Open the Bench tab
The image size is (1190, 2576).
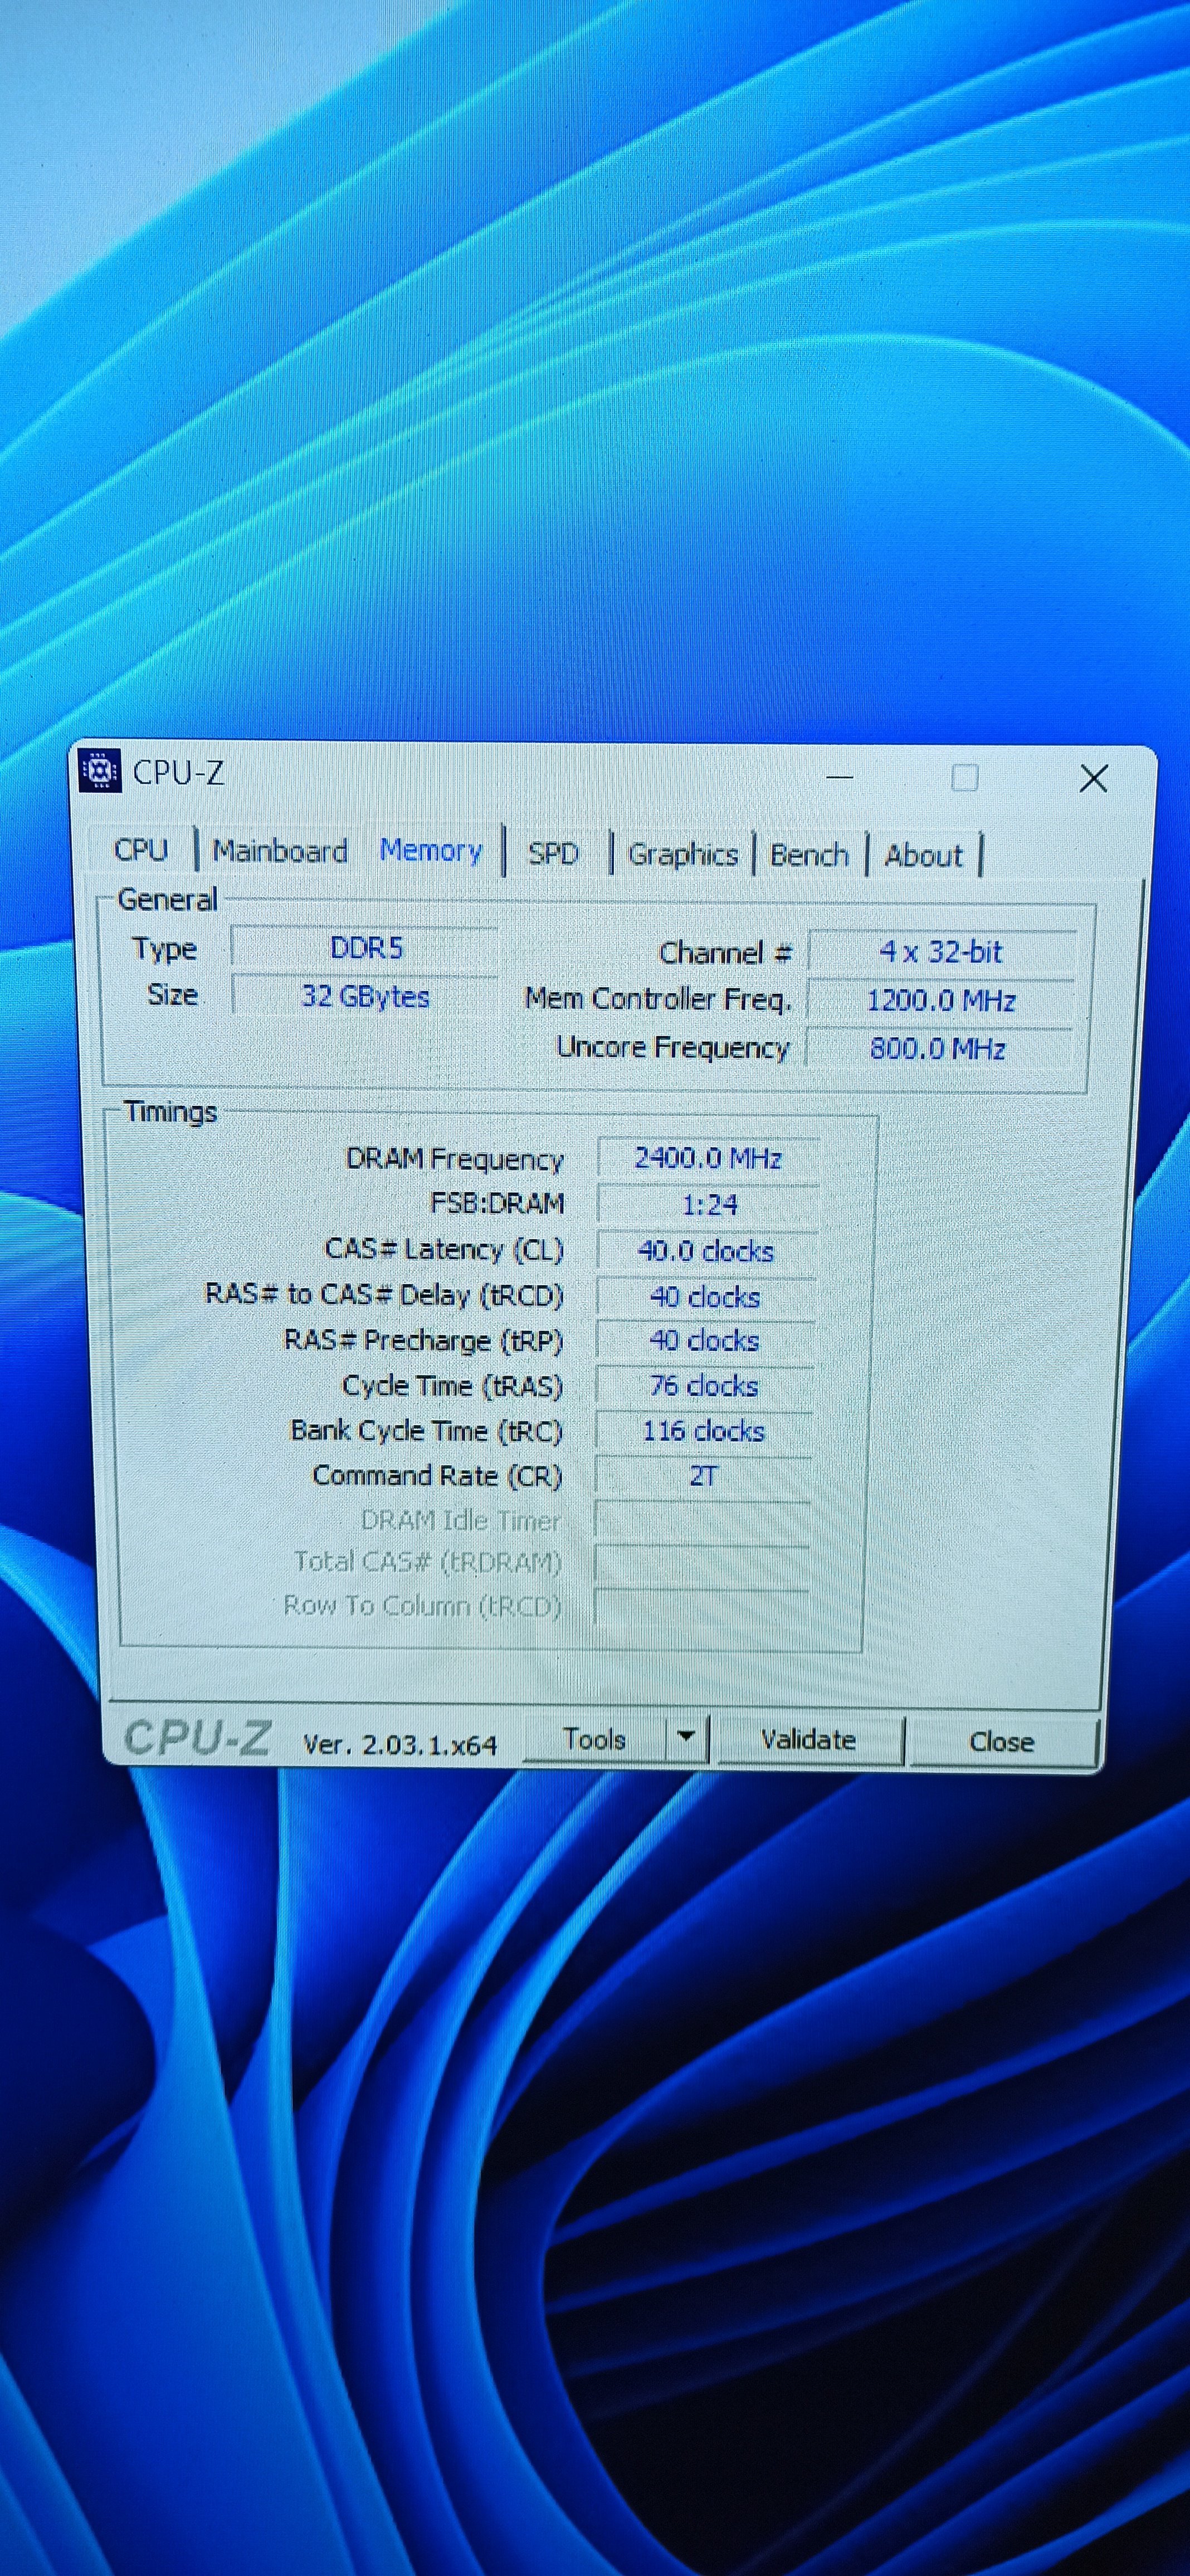click(809, 856)
